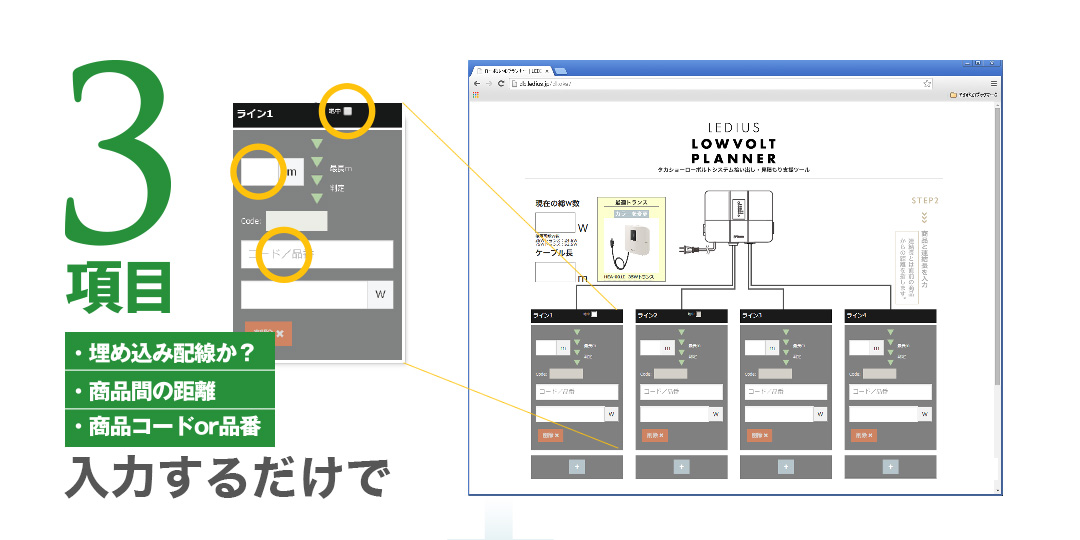Add a product under ライン3 with plus
The width and height of the screenshot is (1080, 540).
tap(786, 466)
